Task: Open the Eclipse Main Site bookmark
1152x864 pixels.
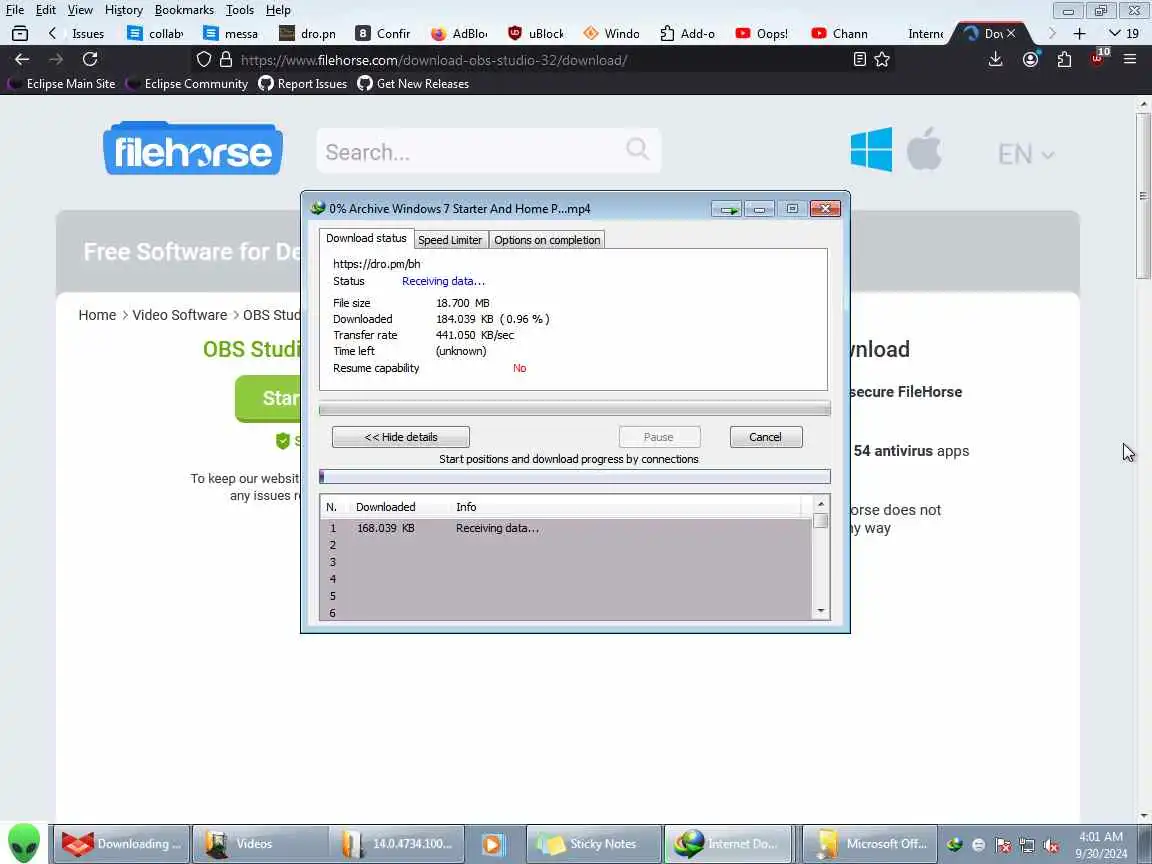Action: 62,84
